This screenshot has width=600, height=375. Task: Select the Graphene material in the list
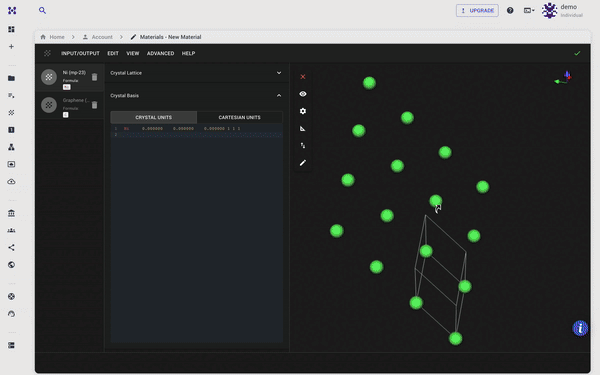(x=70, y=105)
